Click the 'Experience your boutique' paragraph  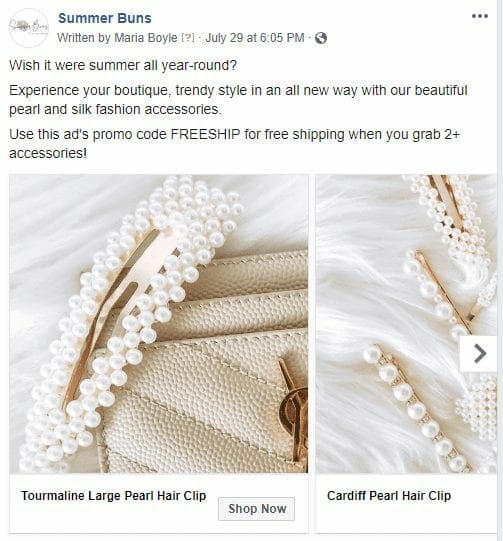[x=238, y=100]
